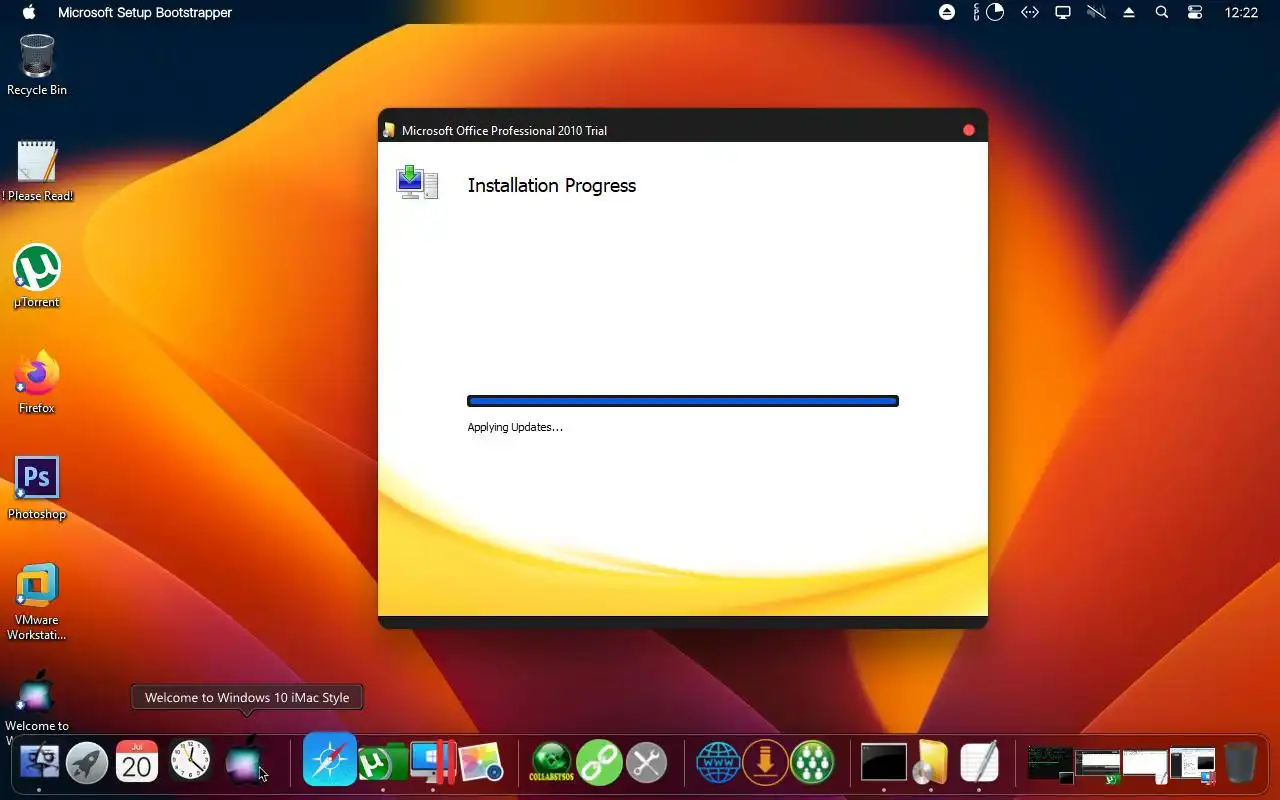This screenshot has height=800, width=1280.
Task: Open the yellow folder with disc dock icon
Action: point(931,763)
